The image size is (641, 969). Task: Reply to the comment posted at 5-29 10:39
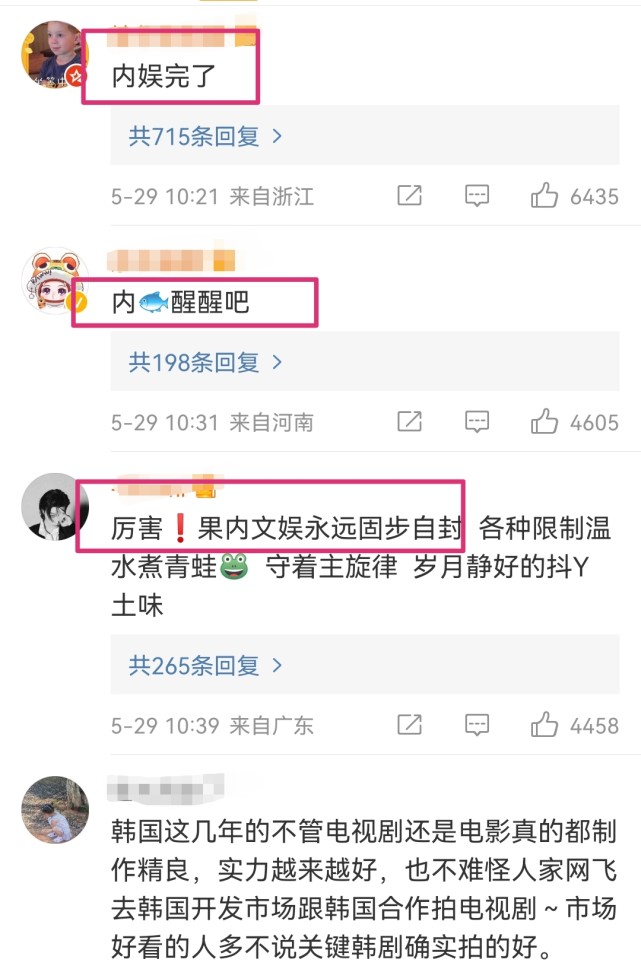pyautogui.click(x=477, y=725)
